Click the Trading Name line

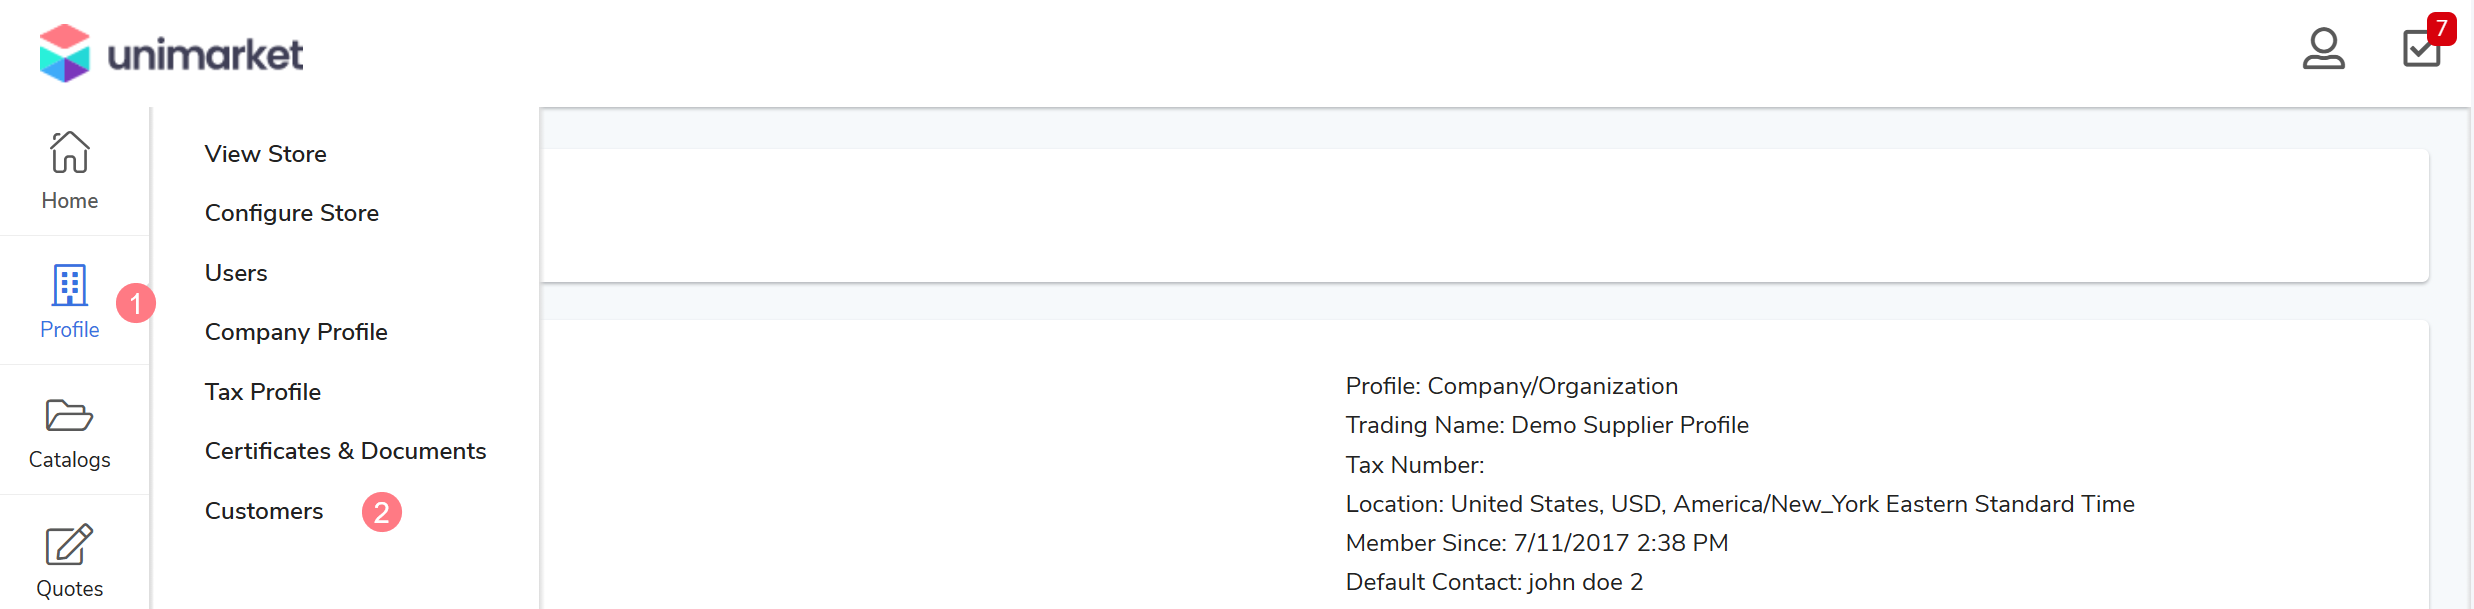tap(1547, 425)
